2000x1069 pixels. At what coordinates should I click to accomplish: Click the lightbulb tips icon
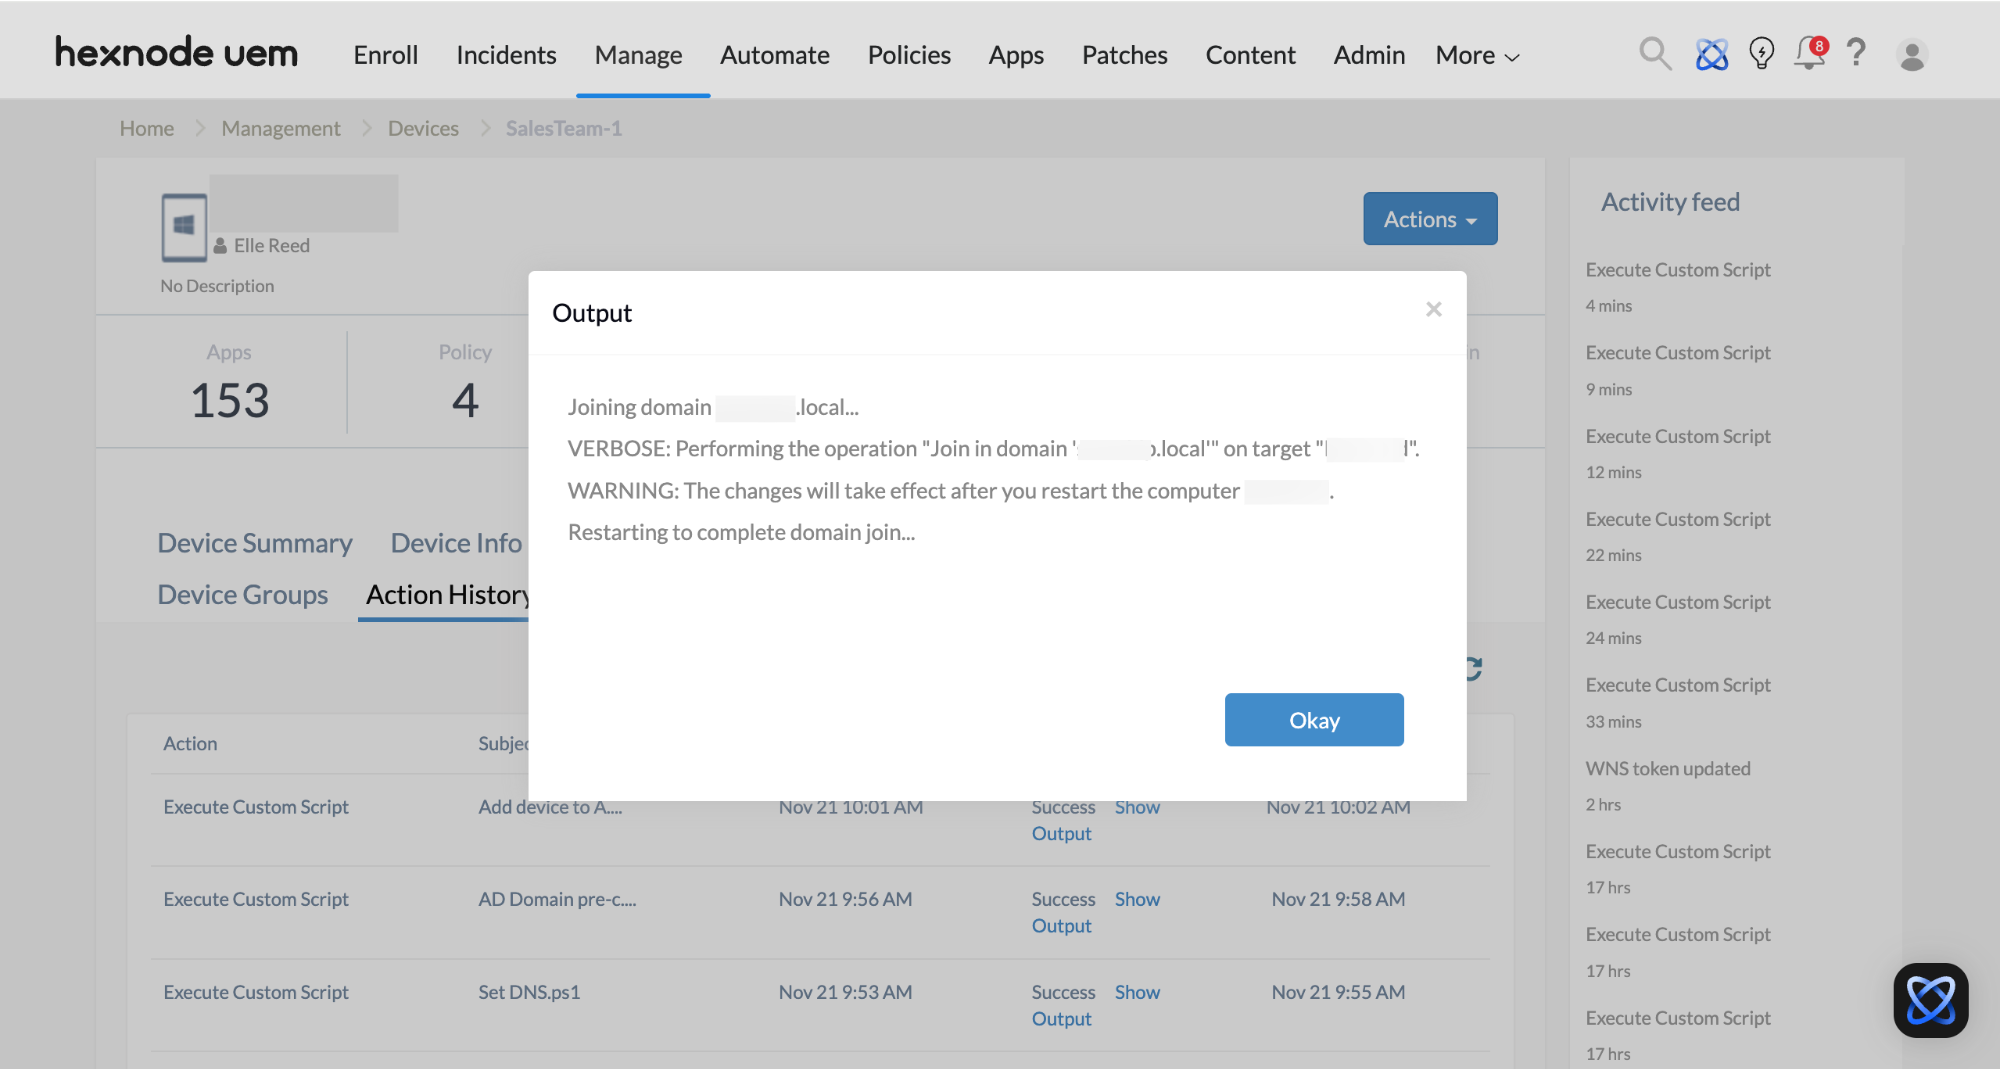coord(1761,54)
